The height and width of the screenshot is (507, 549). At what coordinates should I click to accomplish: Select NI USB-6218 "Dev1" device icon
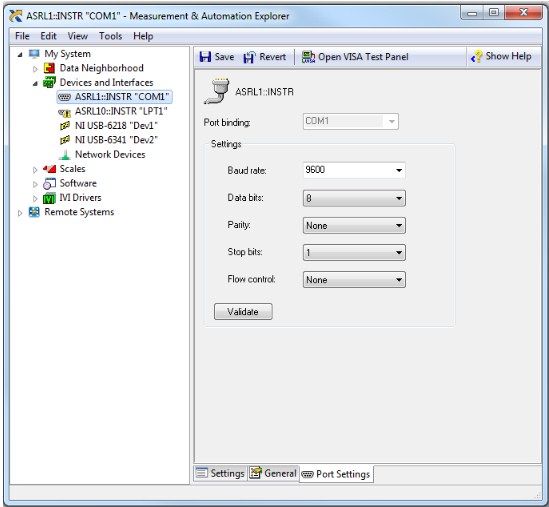click(x=65, y=125)
